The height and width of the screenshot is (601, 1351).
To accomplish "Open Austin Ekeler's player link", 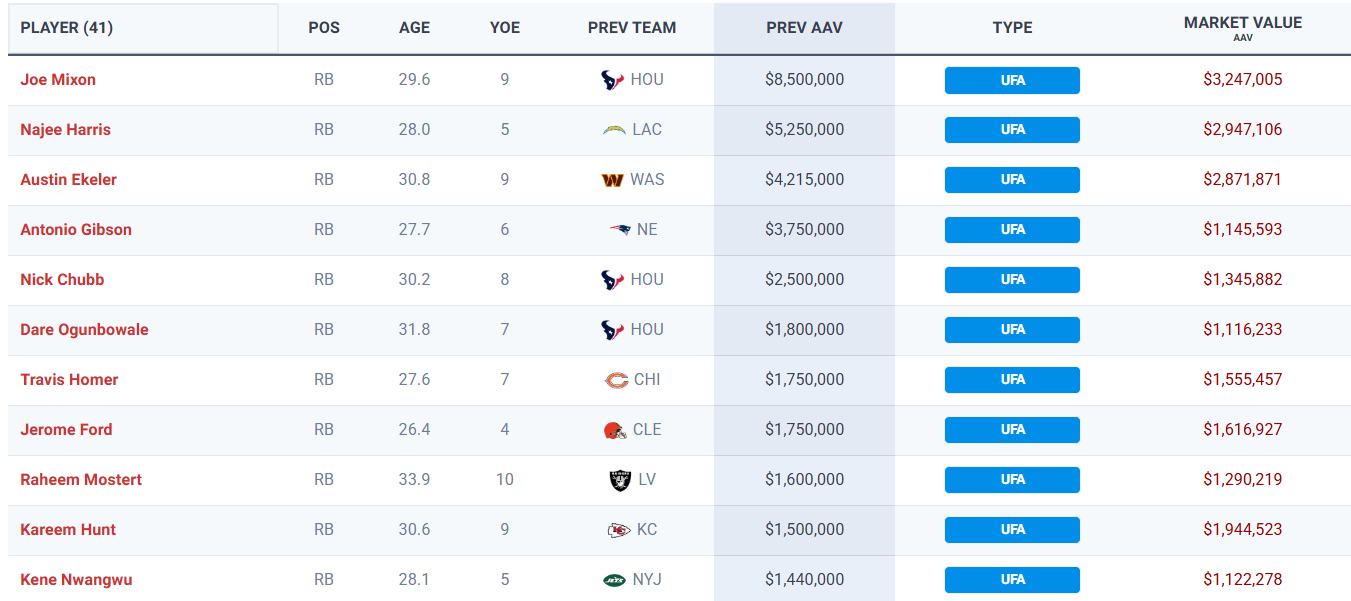I will point(68,180).
